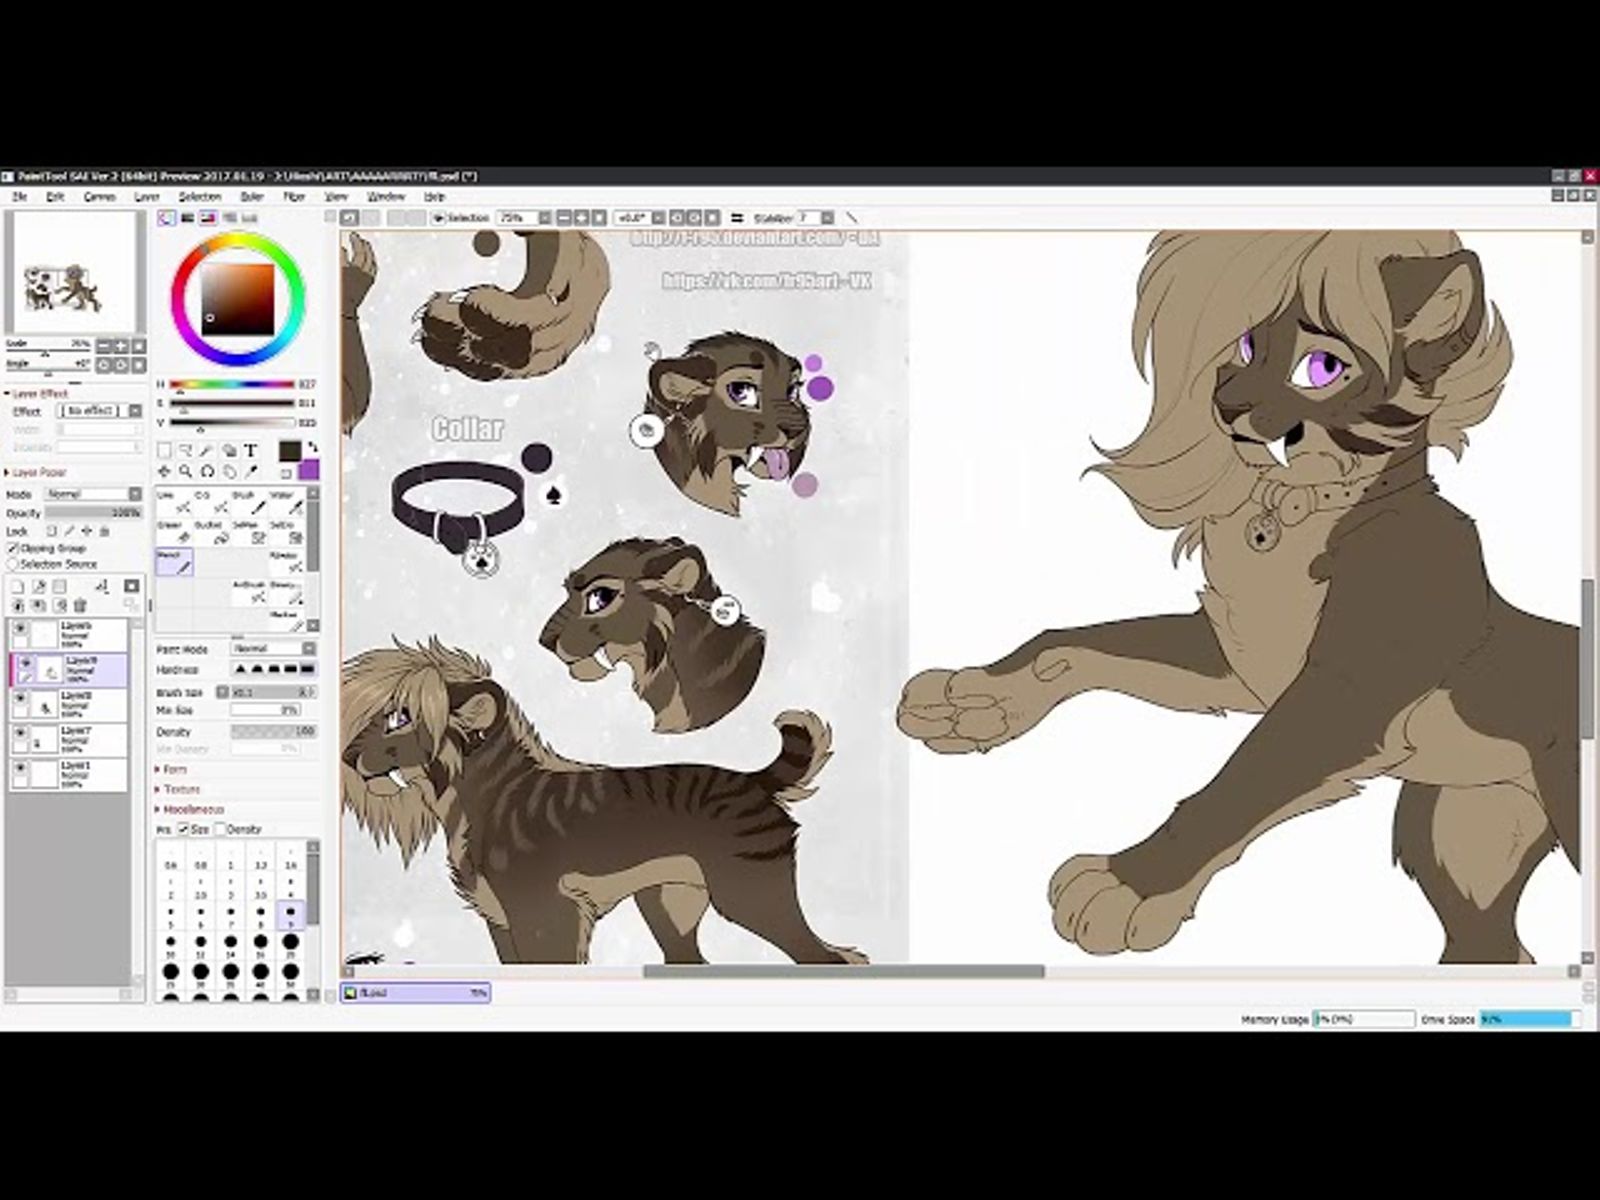Hide the top layer's eye icon

pyautogui.click(x=20, y=629)
